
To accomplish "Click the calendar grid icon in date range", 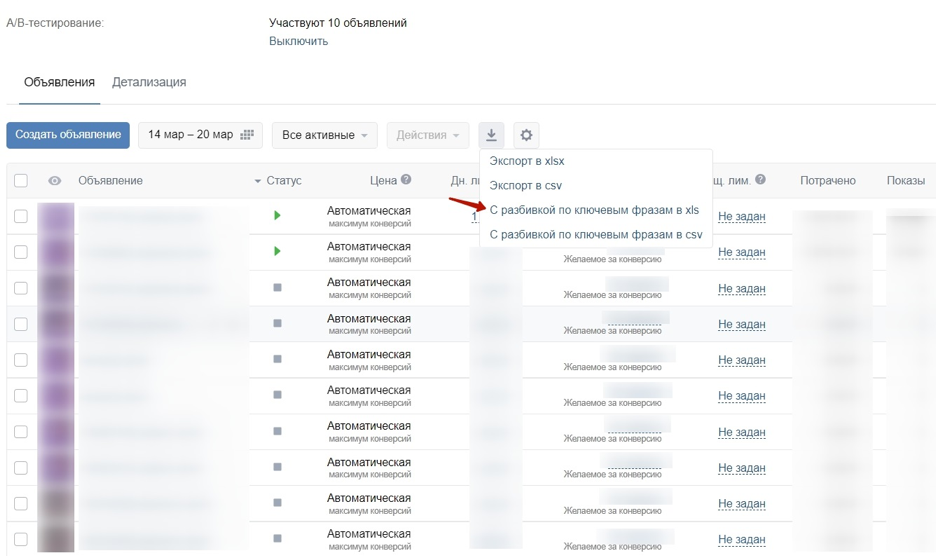I will point(248,135).
